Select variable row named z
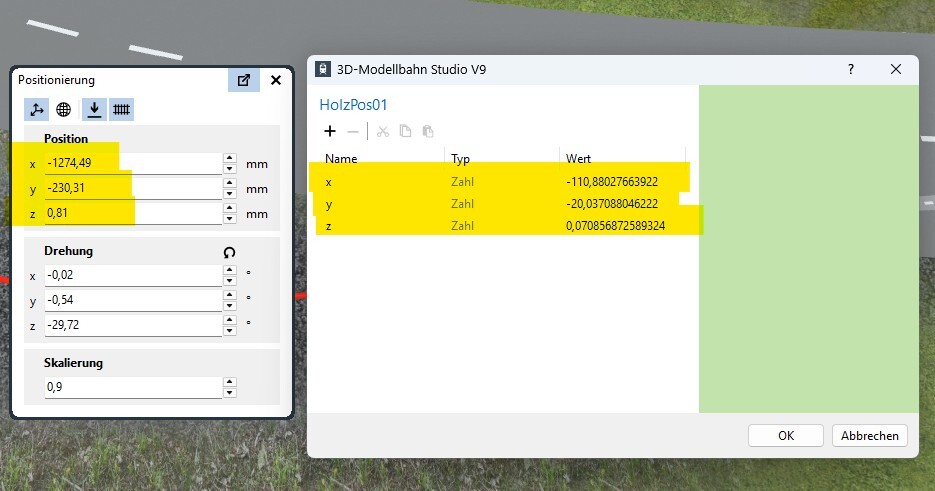935x491 pixels. click(x=504, y=226)
